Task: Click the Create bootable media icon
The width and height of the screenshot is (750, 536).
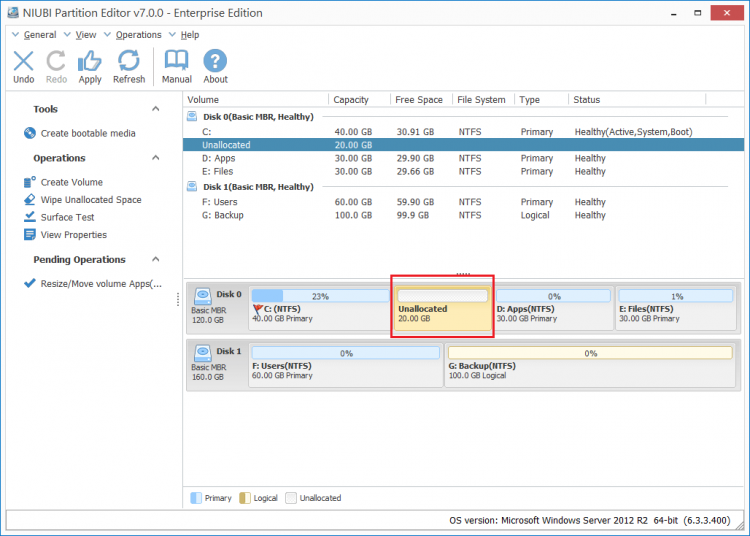Action: point(30,133)
